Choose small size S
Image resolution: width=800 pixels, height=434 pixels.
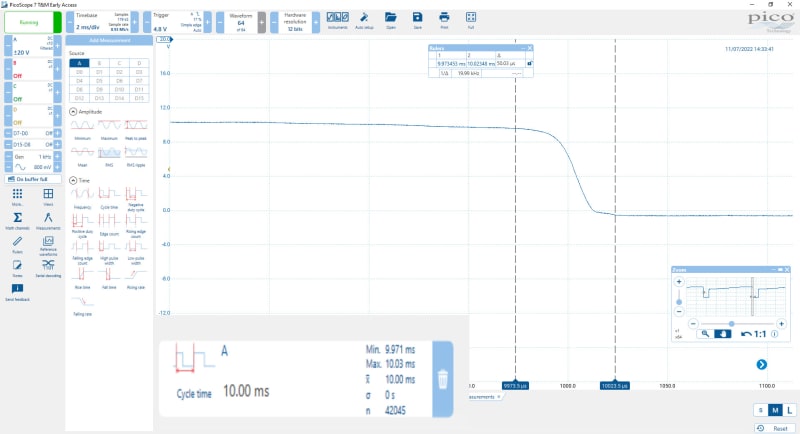click(x=761, y=410)
